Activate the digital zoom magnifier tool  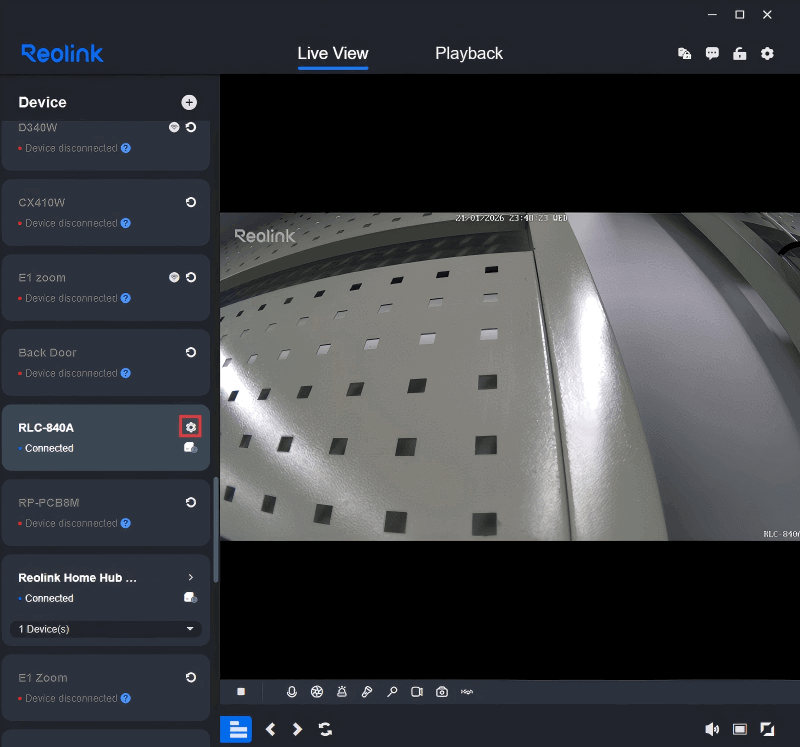coord(392,691)
